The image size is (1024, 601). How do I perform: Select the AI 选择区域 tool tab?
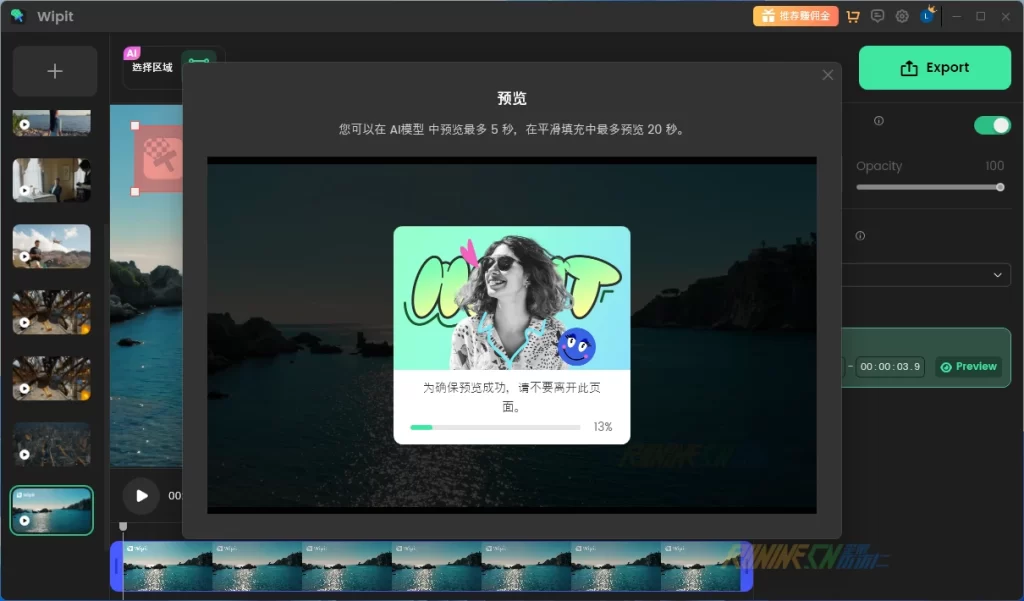pyautogui.click(x=152, y=66)
